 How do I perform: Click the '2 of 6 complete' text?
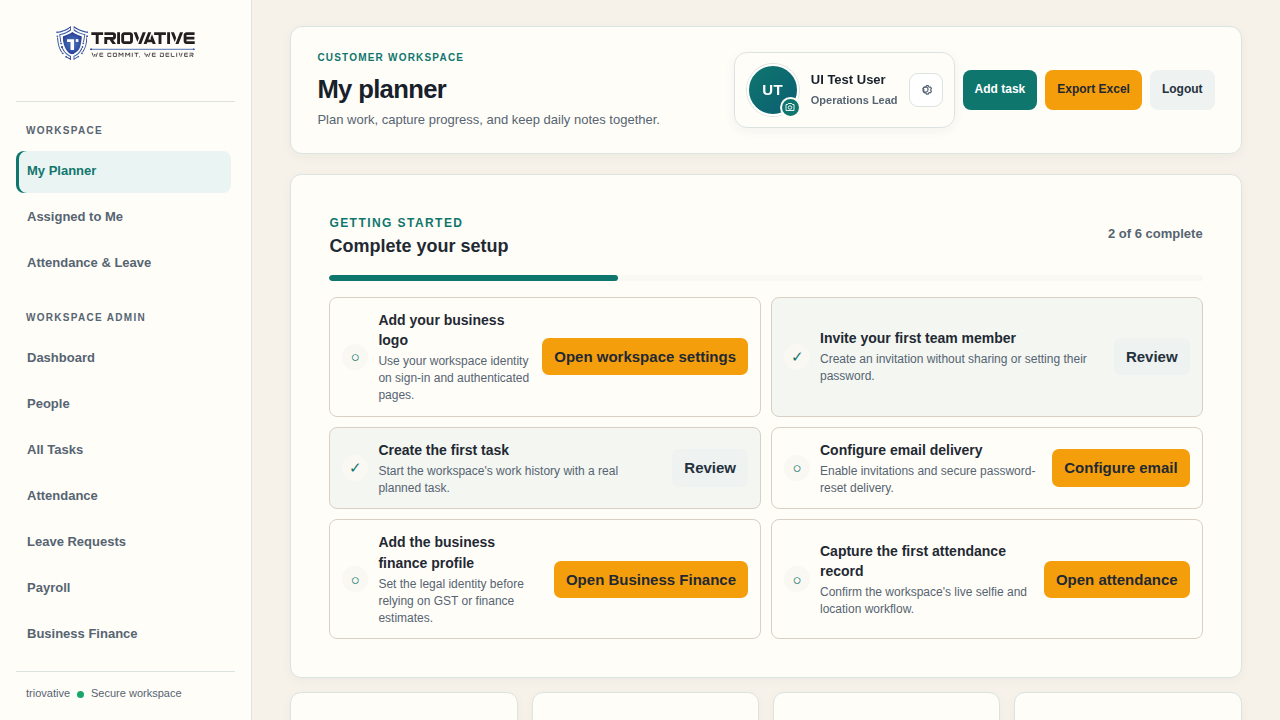pos(1155,234)
